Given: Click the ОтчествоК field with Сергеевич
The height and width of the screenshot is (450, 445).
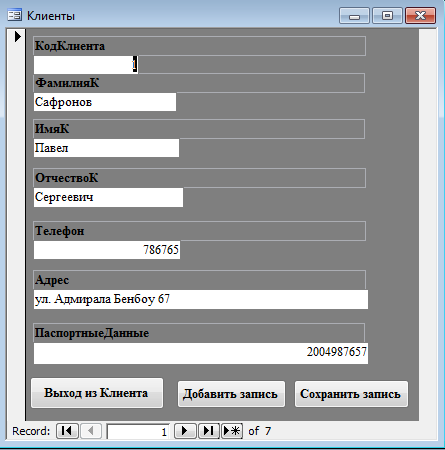Looking at the screenshot, I should (x=108, y=197).
